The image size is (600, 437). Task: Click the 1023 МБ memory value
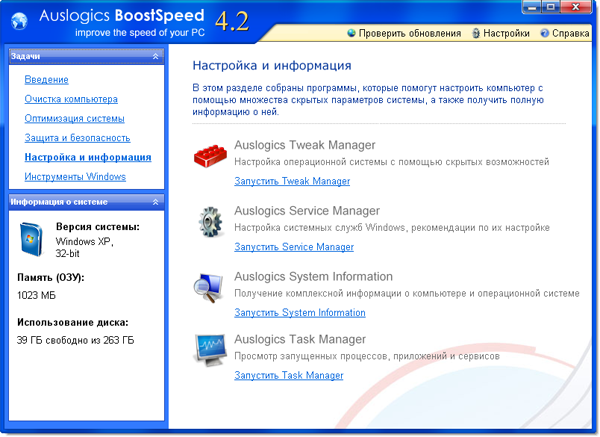(x=36, y=295)
